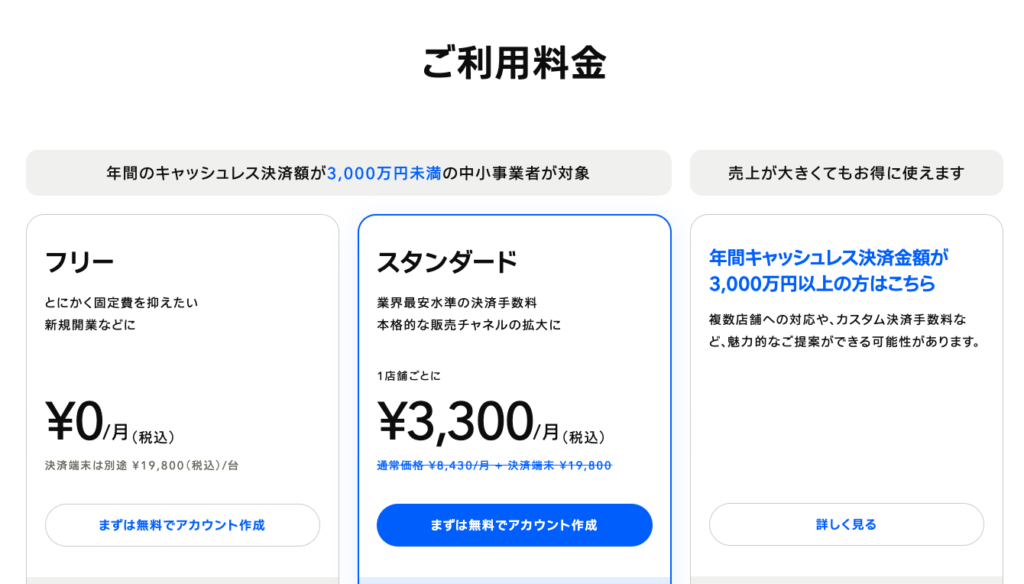The width and height of the screenshot is (1024, 584).
Task: Click the ご利用料金 page heading
Action: pos(514,63)
